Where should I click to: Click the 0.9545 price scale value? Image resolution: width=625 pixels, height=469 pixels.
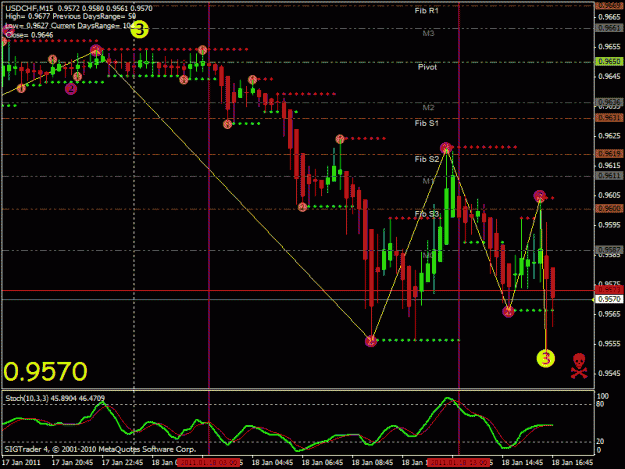coord(609,373)
